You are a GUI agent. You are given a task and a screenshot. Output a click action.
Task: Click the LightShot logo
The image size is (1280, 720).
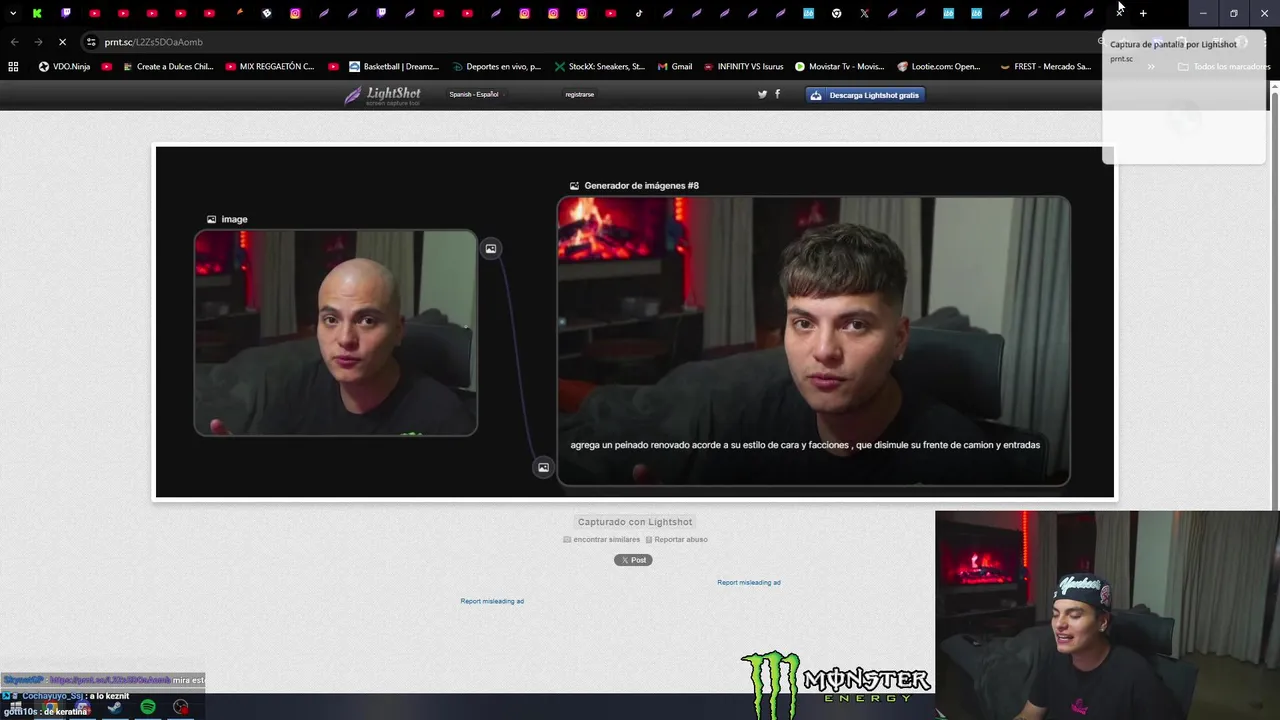coord(382,95)
